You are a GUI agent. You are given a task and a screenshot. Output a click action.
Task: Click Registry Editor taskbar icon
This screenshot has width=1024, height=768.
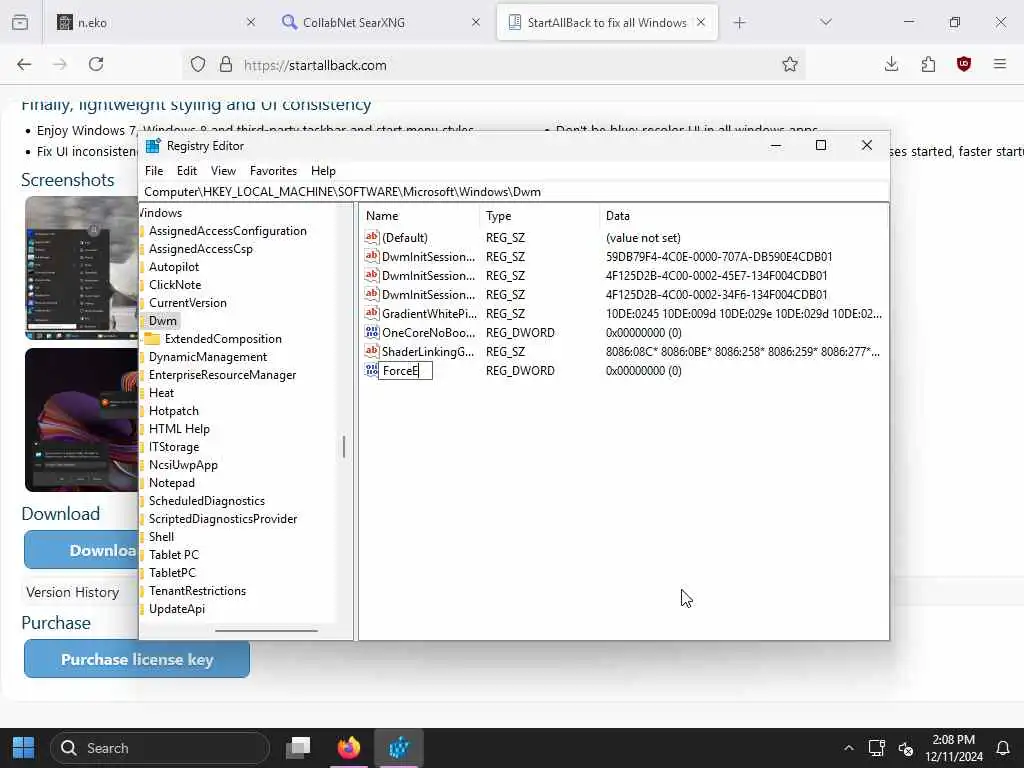(x=399, y=748)
